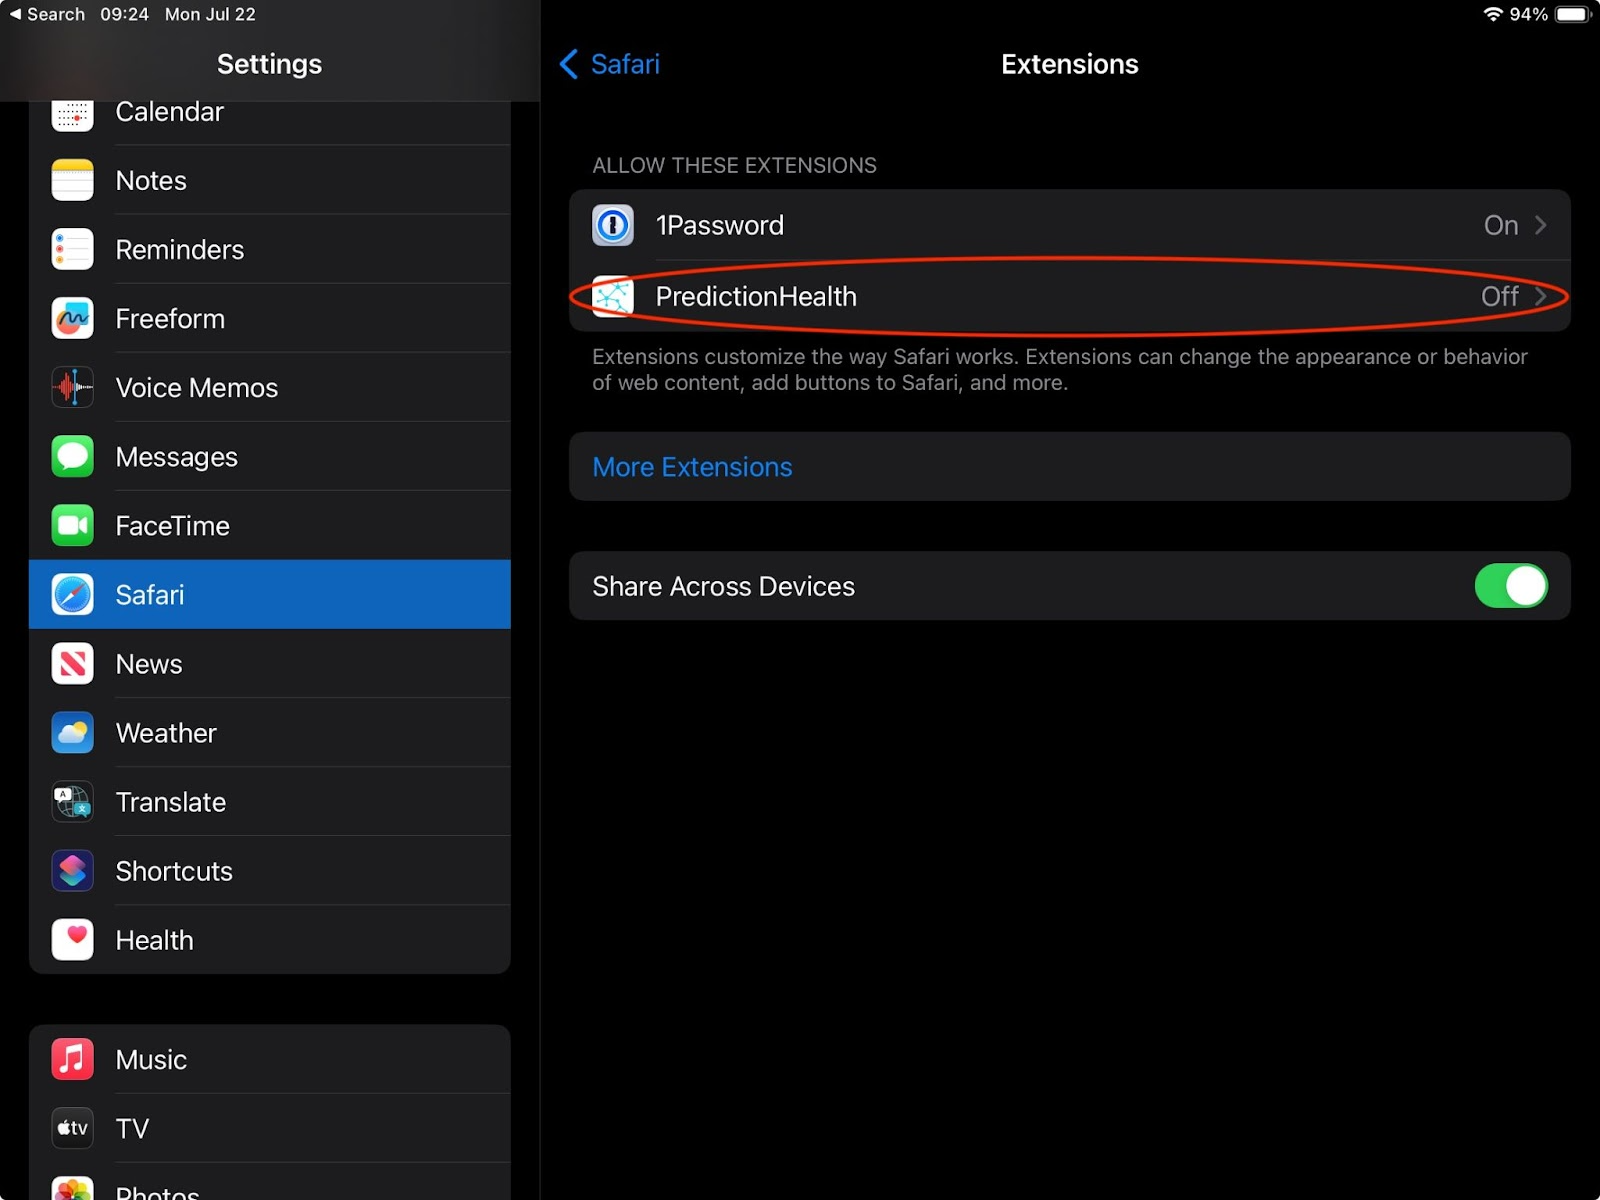The width and height of the screenshot is (1600, 1200).
Task: Tap the Music note icon
Action: click(x=72, y=1059)
